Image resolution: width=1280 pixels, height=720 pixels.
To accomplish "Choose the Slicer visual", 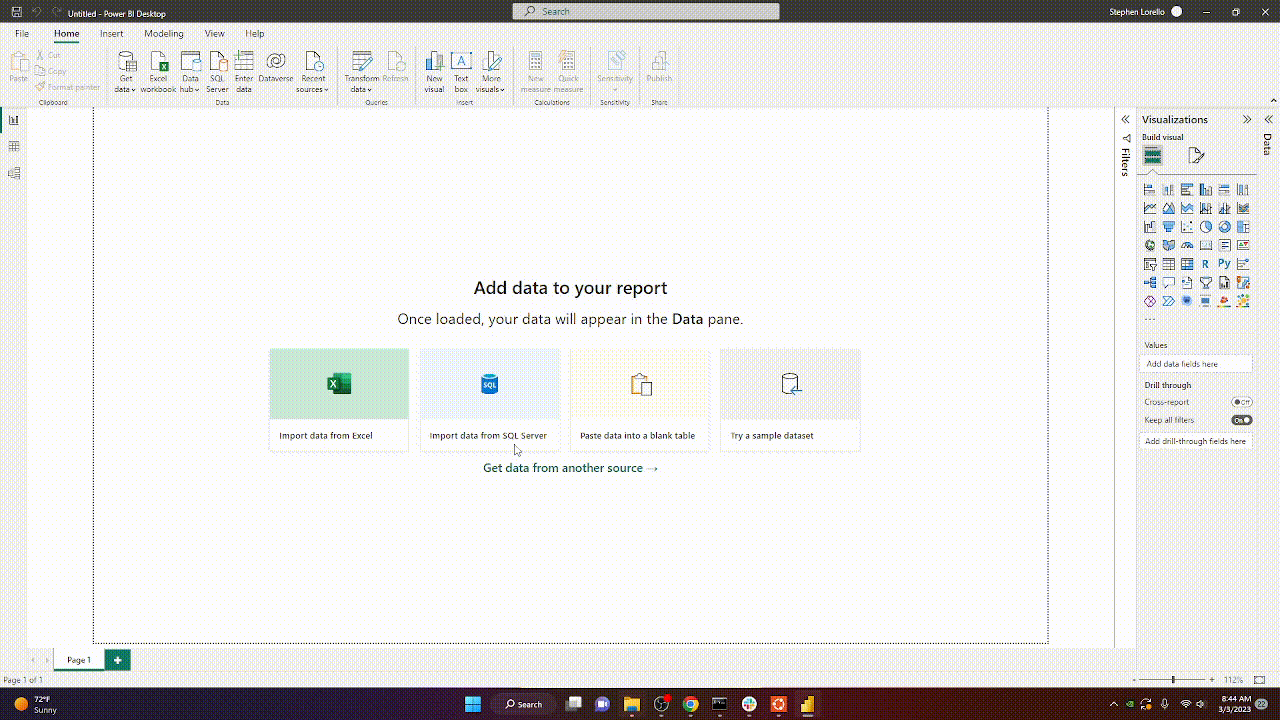I will point(1150,264).
